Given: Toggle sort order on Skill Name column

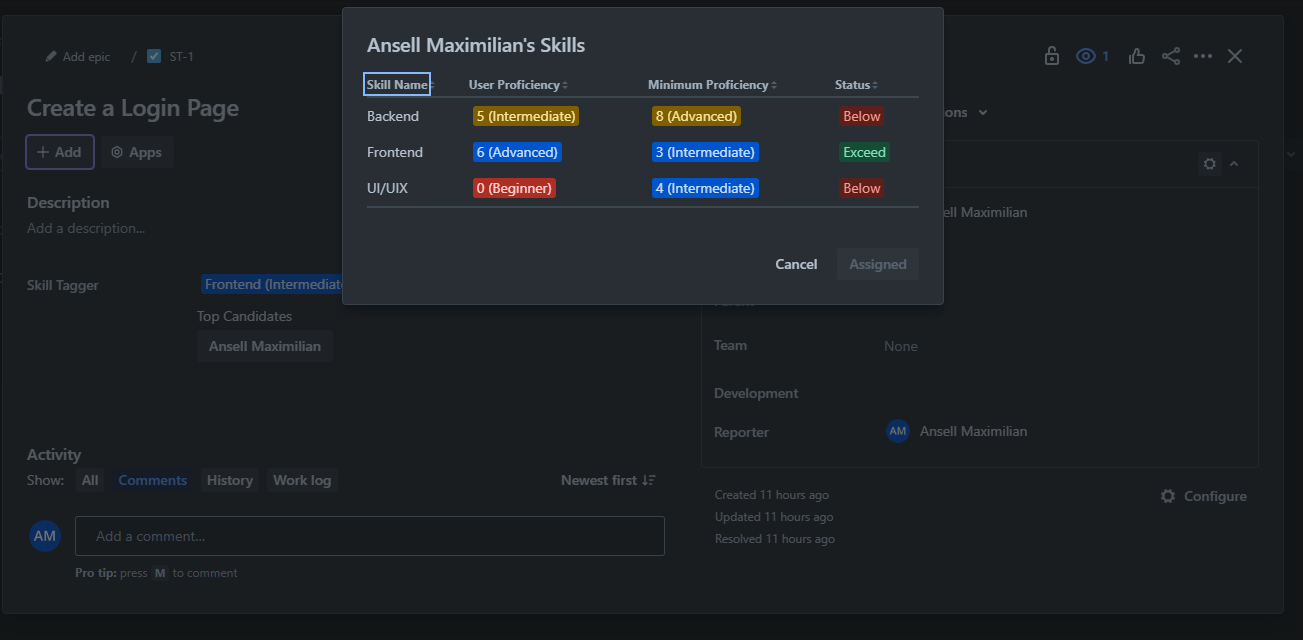Looking at the screenshot, I should (x=432, y=85).
